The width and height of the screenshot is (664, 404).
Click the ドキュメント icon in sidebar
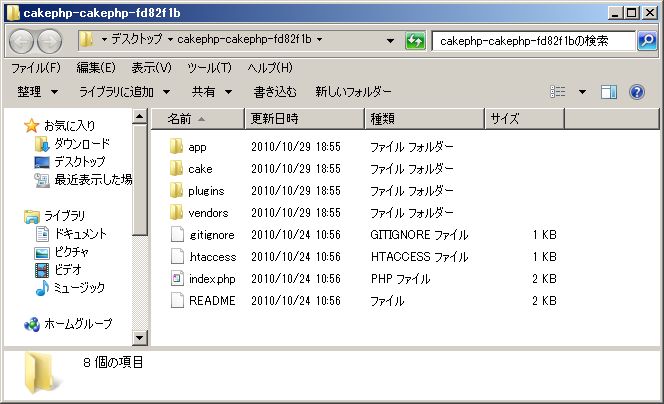[x=42, y=234]
